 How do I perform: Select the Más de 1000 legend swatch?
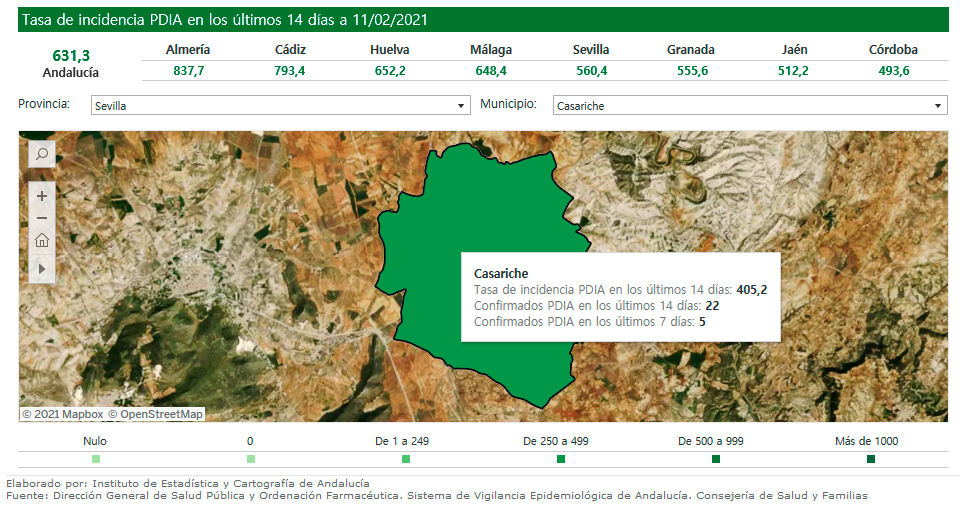[x=871, y=459]
